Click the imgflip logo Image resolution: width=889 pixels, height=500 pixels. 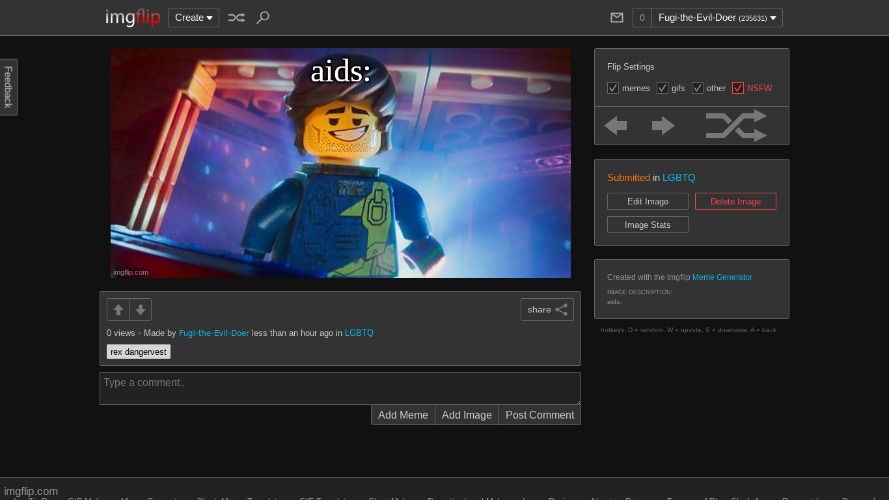pyautogui.click(x=133, y=18)
